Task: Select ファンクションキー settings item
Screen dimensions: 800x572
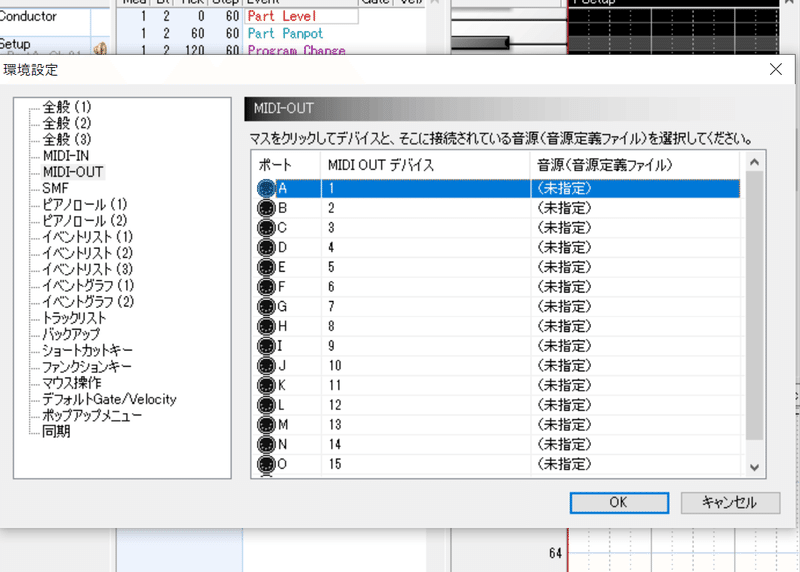Action: (87, 367)
